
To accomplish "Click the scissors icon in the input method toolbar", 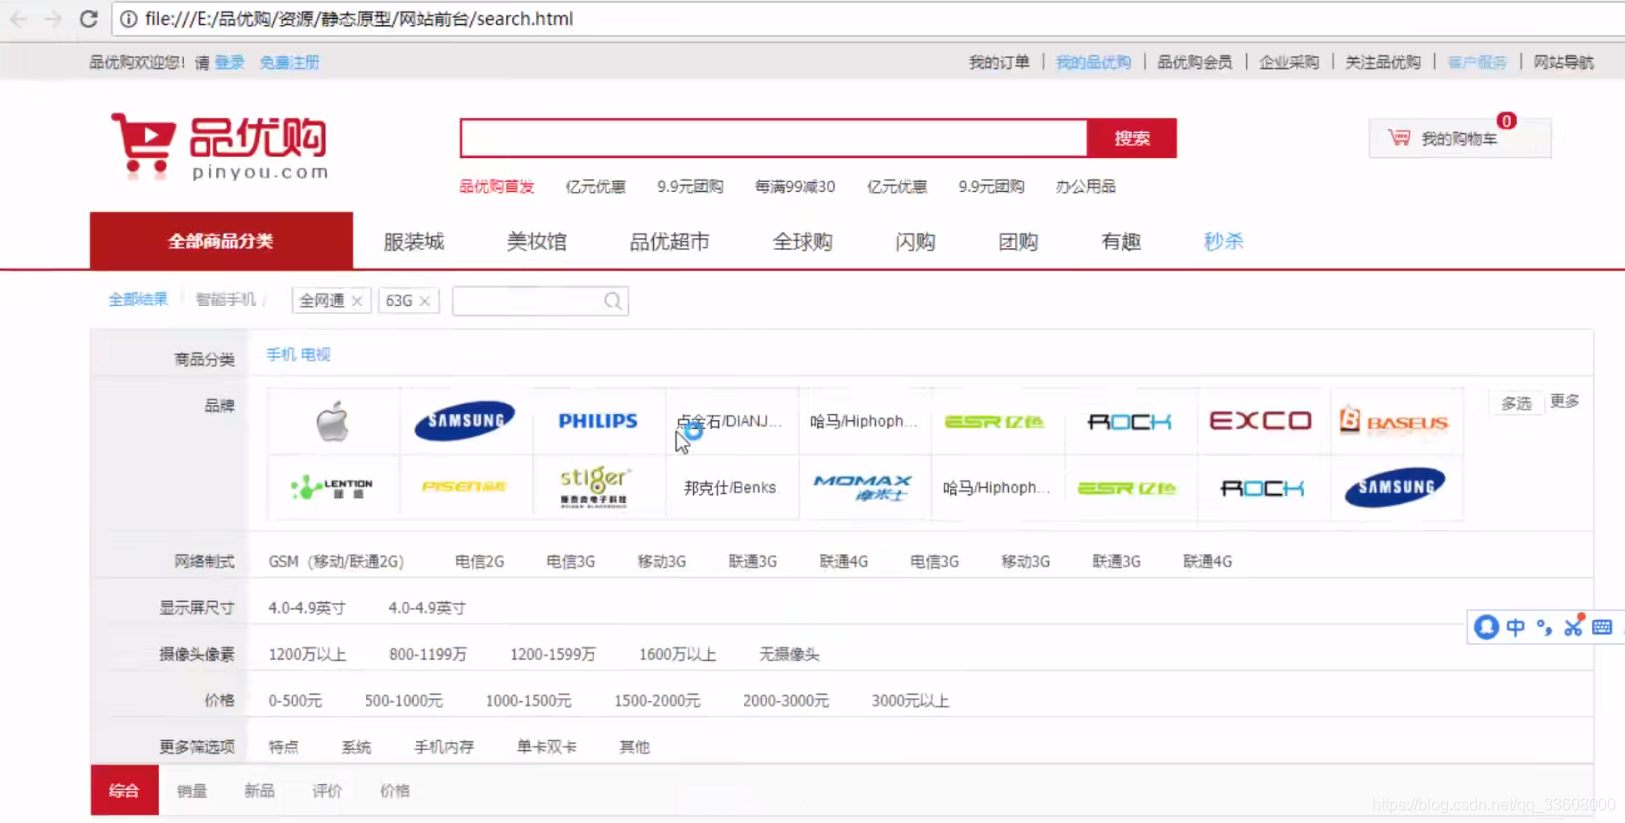I will (1573, 627).
